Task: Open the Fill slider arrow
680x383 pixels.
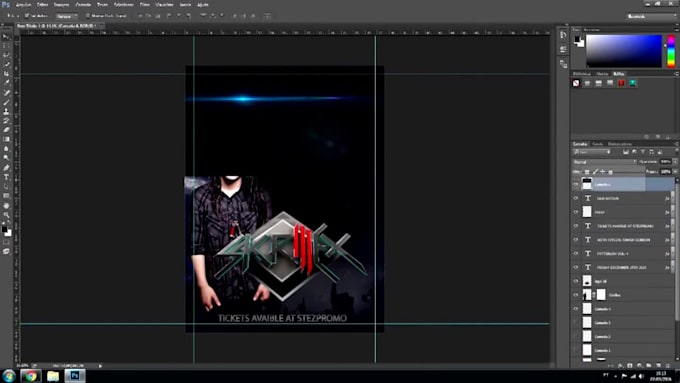Action: click(x=675, y=172)
